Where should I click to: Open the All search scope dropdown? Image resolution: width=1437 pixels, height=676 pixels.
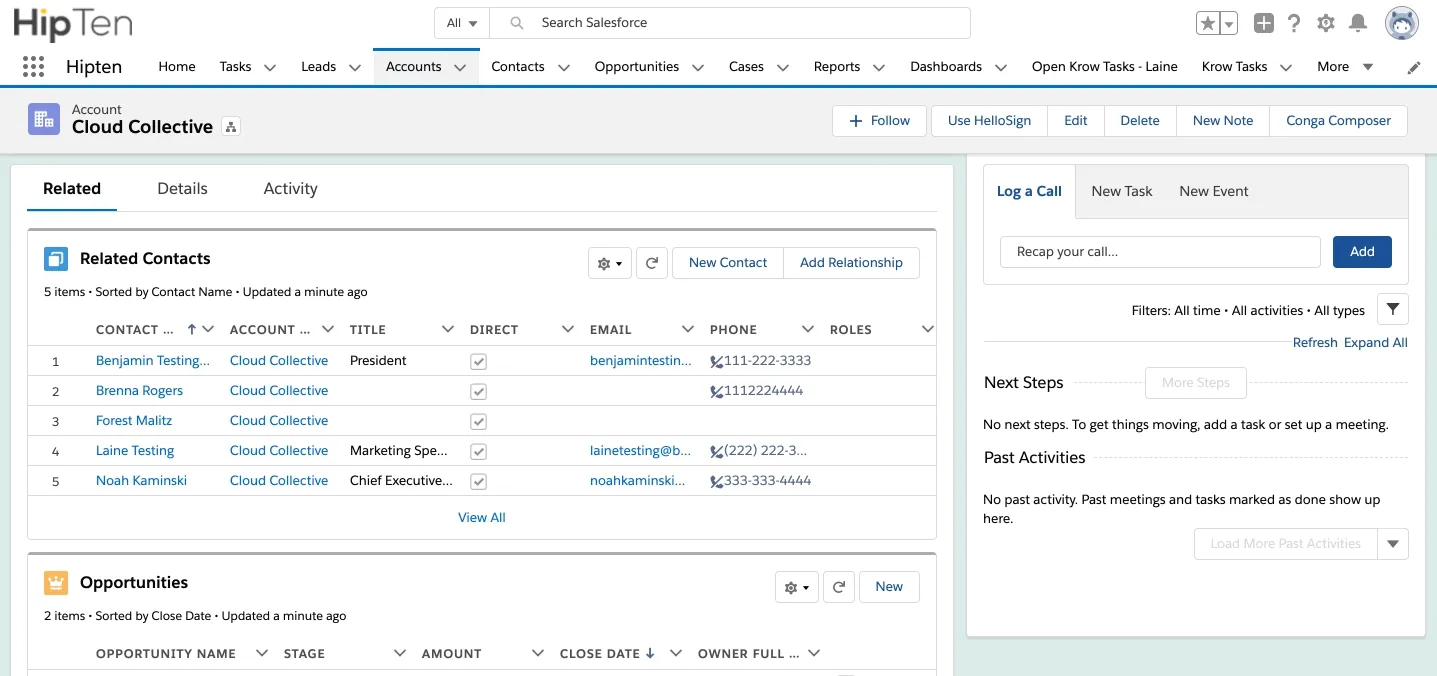(462, 23)
